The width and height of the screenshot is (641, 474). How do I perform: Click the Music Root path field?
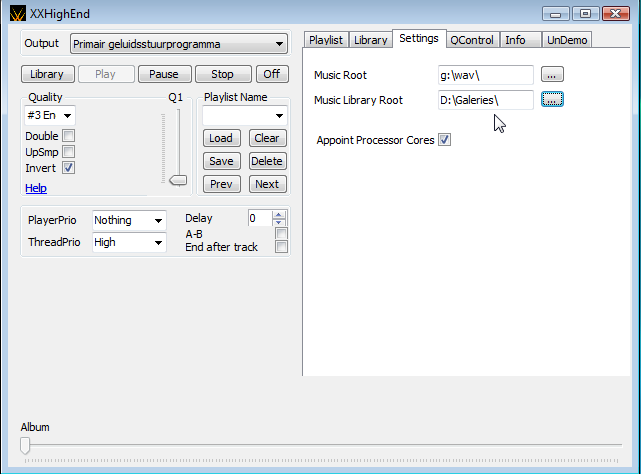[x=486, y=75]
